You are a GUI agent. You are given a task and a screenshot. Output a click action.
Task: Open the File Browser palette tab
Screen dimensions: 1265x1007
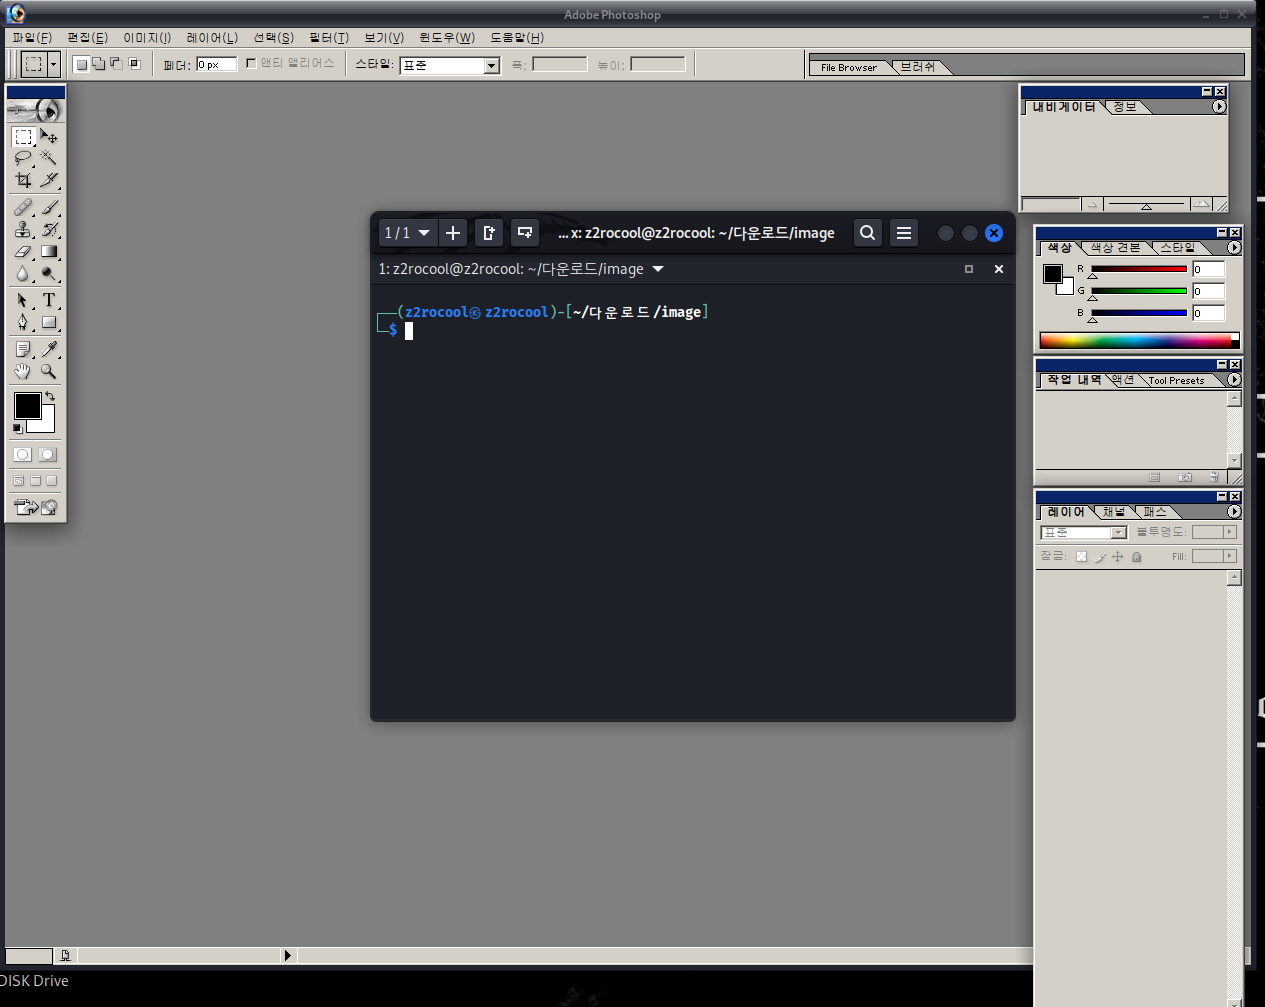(848, 67)
